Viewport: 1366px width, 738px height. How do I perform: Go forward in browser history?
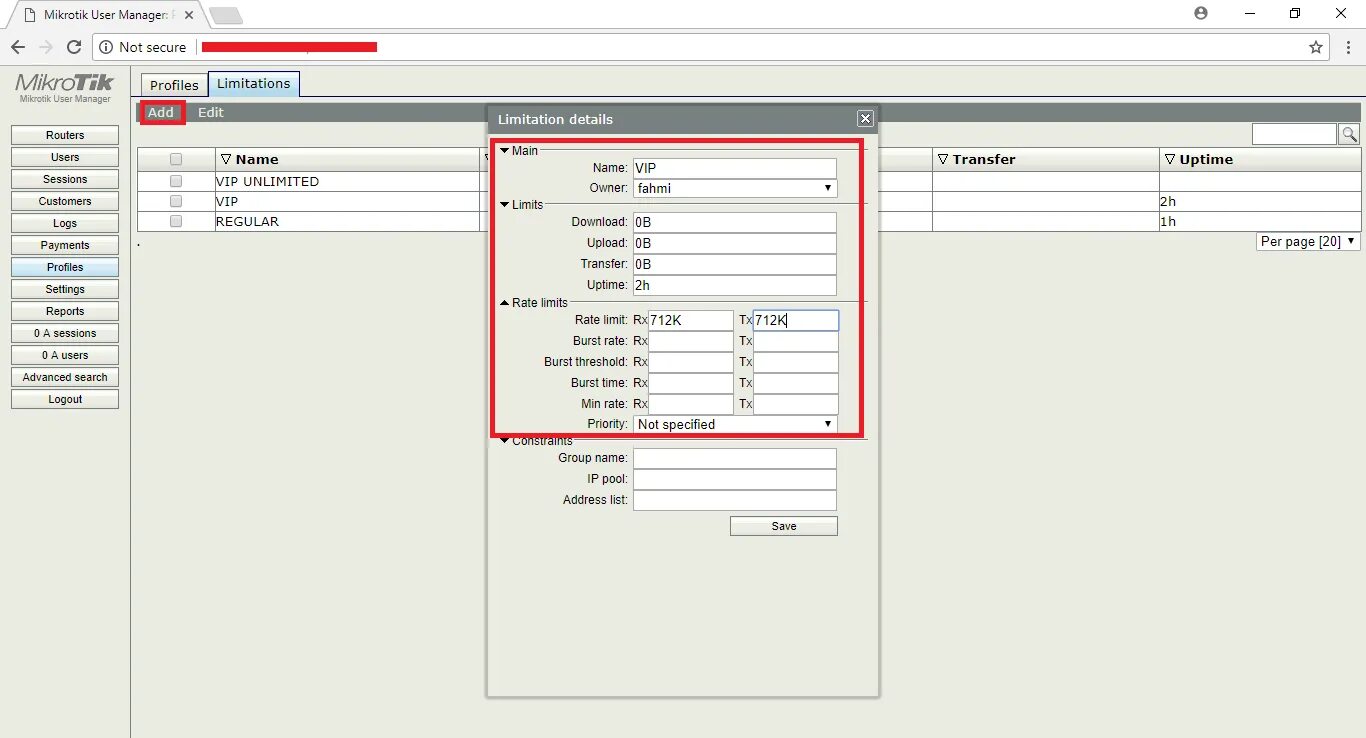coord(46,47)
